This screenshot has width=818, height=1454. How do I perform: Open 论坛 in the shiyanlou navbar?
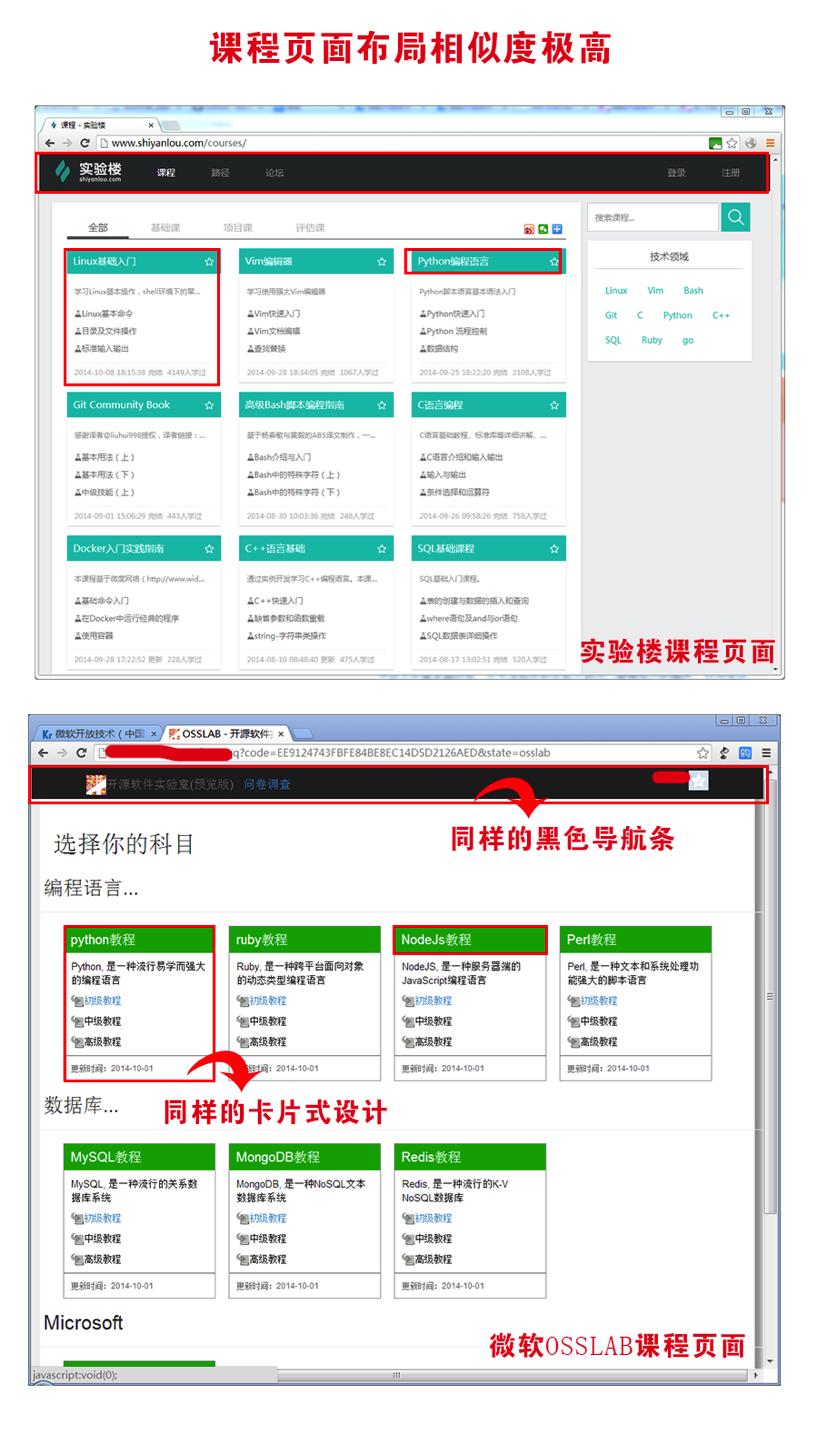(274, 173)
